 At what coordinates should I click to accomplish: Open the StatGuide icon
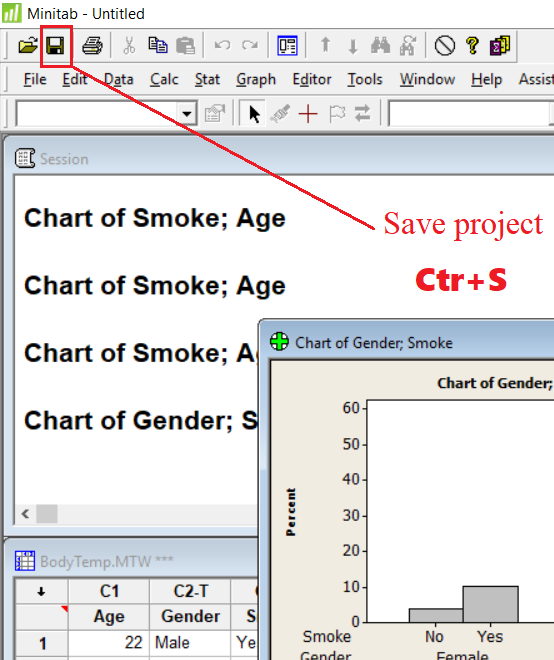[500, 45]
